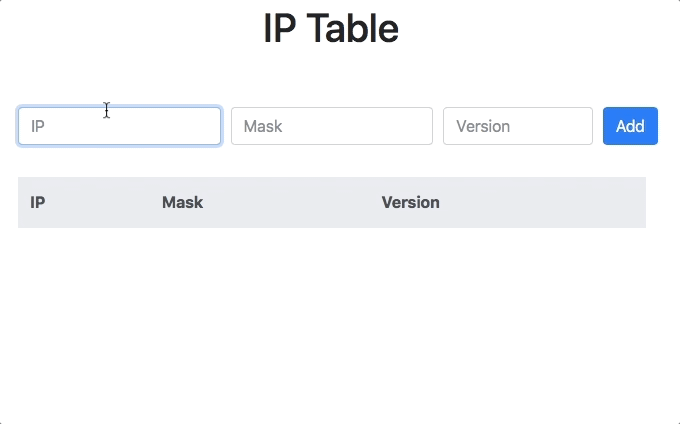This screenshot has height=424, width=680.
Task: Click the gray Version placeholder text
Action: (483, 127)
